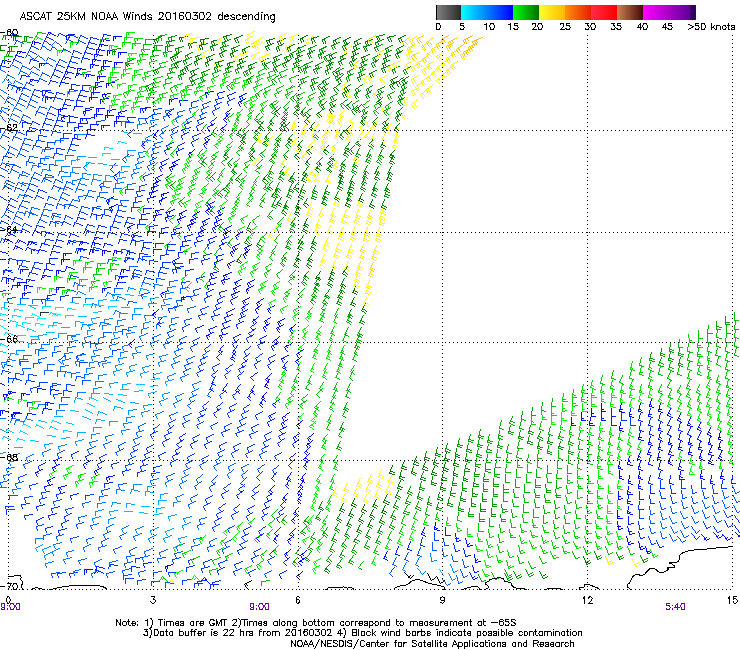The height and width of the screenshot is (650, 740).
Task: Click the magenta 40-45 knots color segment
Action: [x=656, y=12]
